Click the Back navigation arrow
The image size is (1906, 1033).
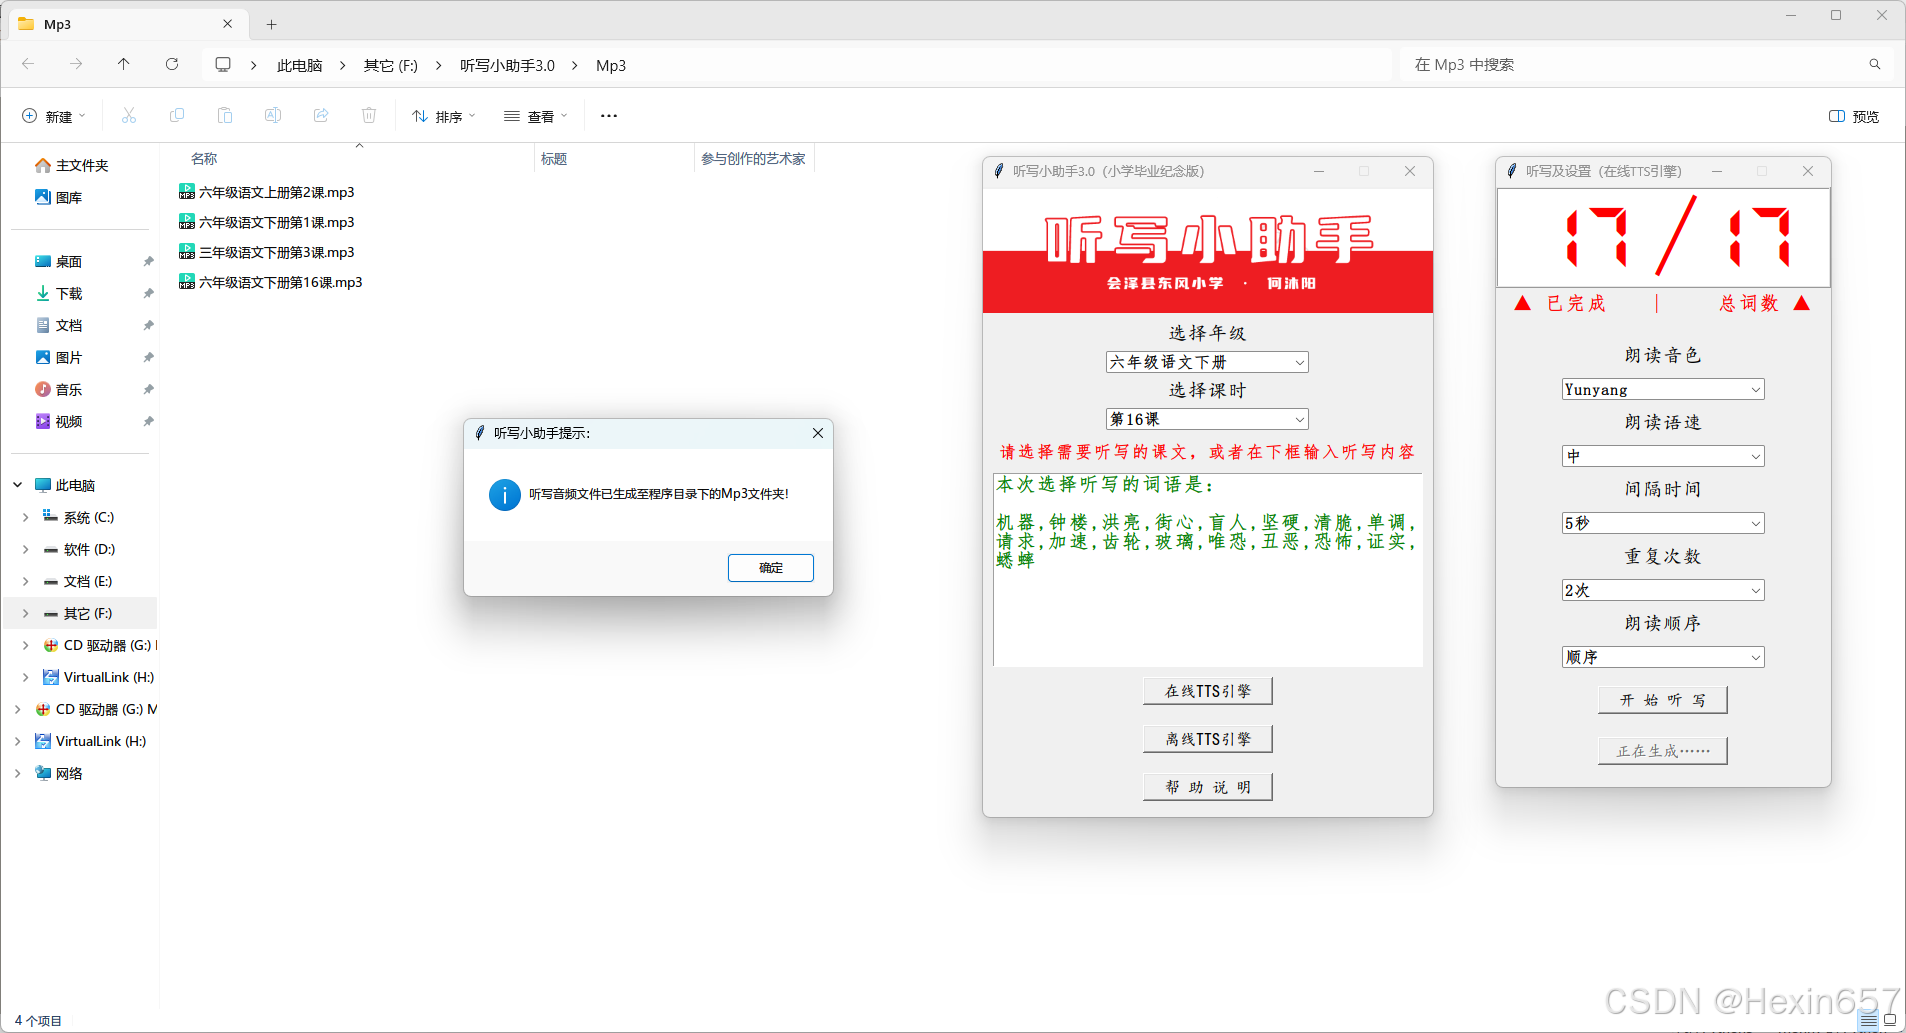point(28,64)
